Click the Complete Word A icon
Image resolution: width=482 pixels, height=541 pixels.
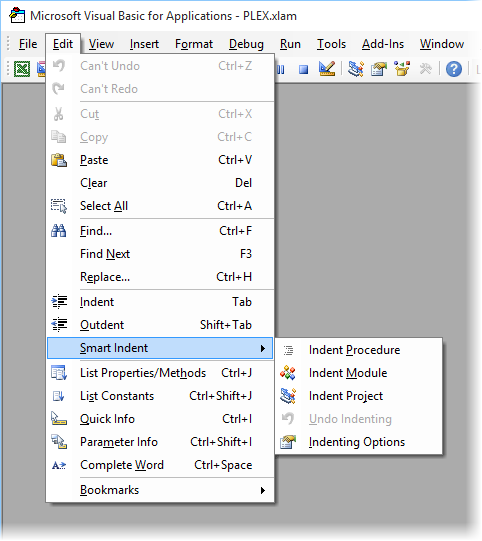59,465
